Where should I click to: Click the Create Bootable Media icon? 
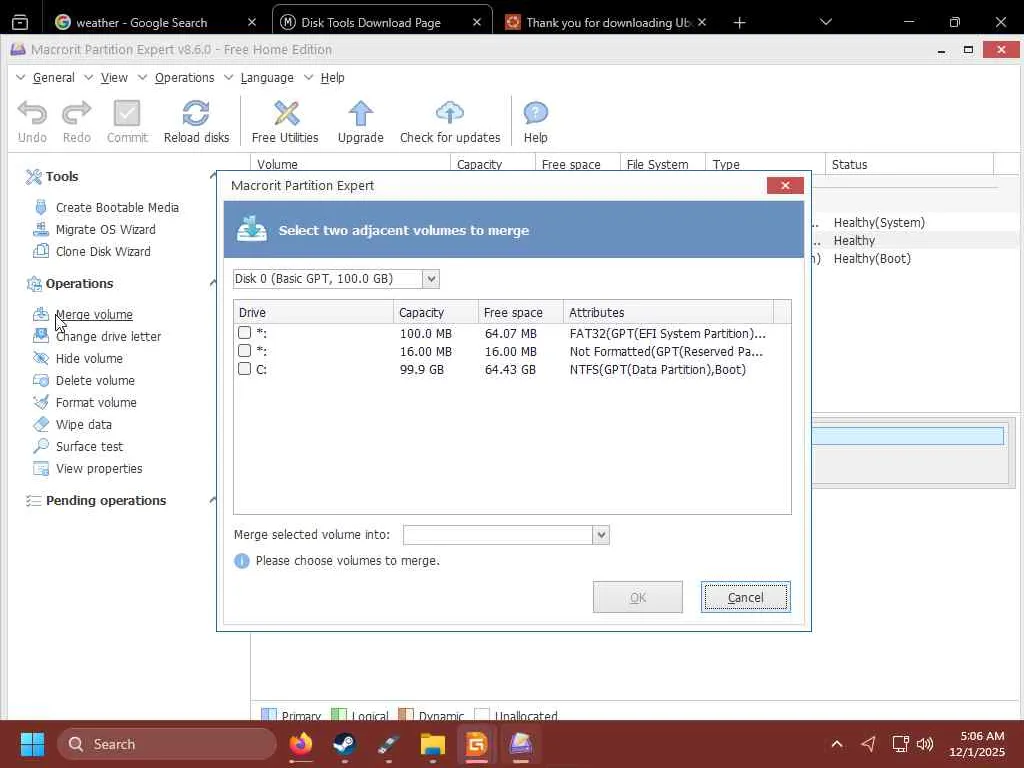tap(40, 207)
